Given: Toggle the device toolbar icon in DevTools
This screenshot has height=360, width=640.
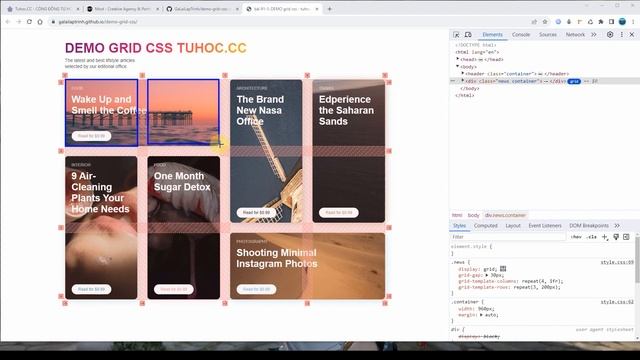Looking at the screenshot, I should 468,35.
